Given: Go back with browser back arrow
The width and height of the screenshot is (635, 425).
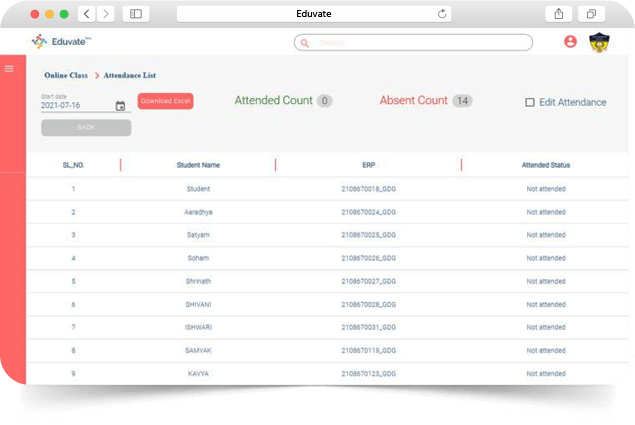Looking at the screenshot, I should click(87, 14).
